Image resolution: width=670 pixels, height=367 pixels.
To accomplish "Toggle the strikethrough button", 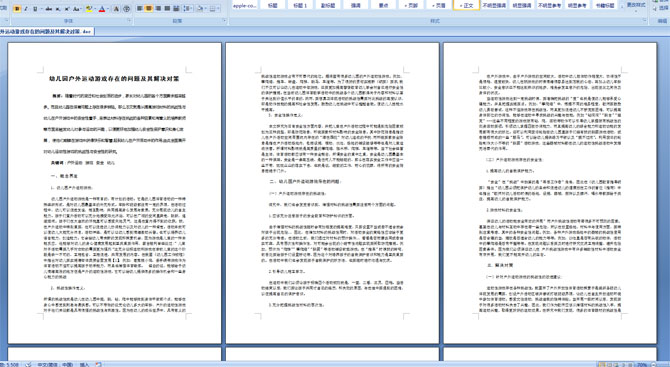I will [x=49, y=9].
